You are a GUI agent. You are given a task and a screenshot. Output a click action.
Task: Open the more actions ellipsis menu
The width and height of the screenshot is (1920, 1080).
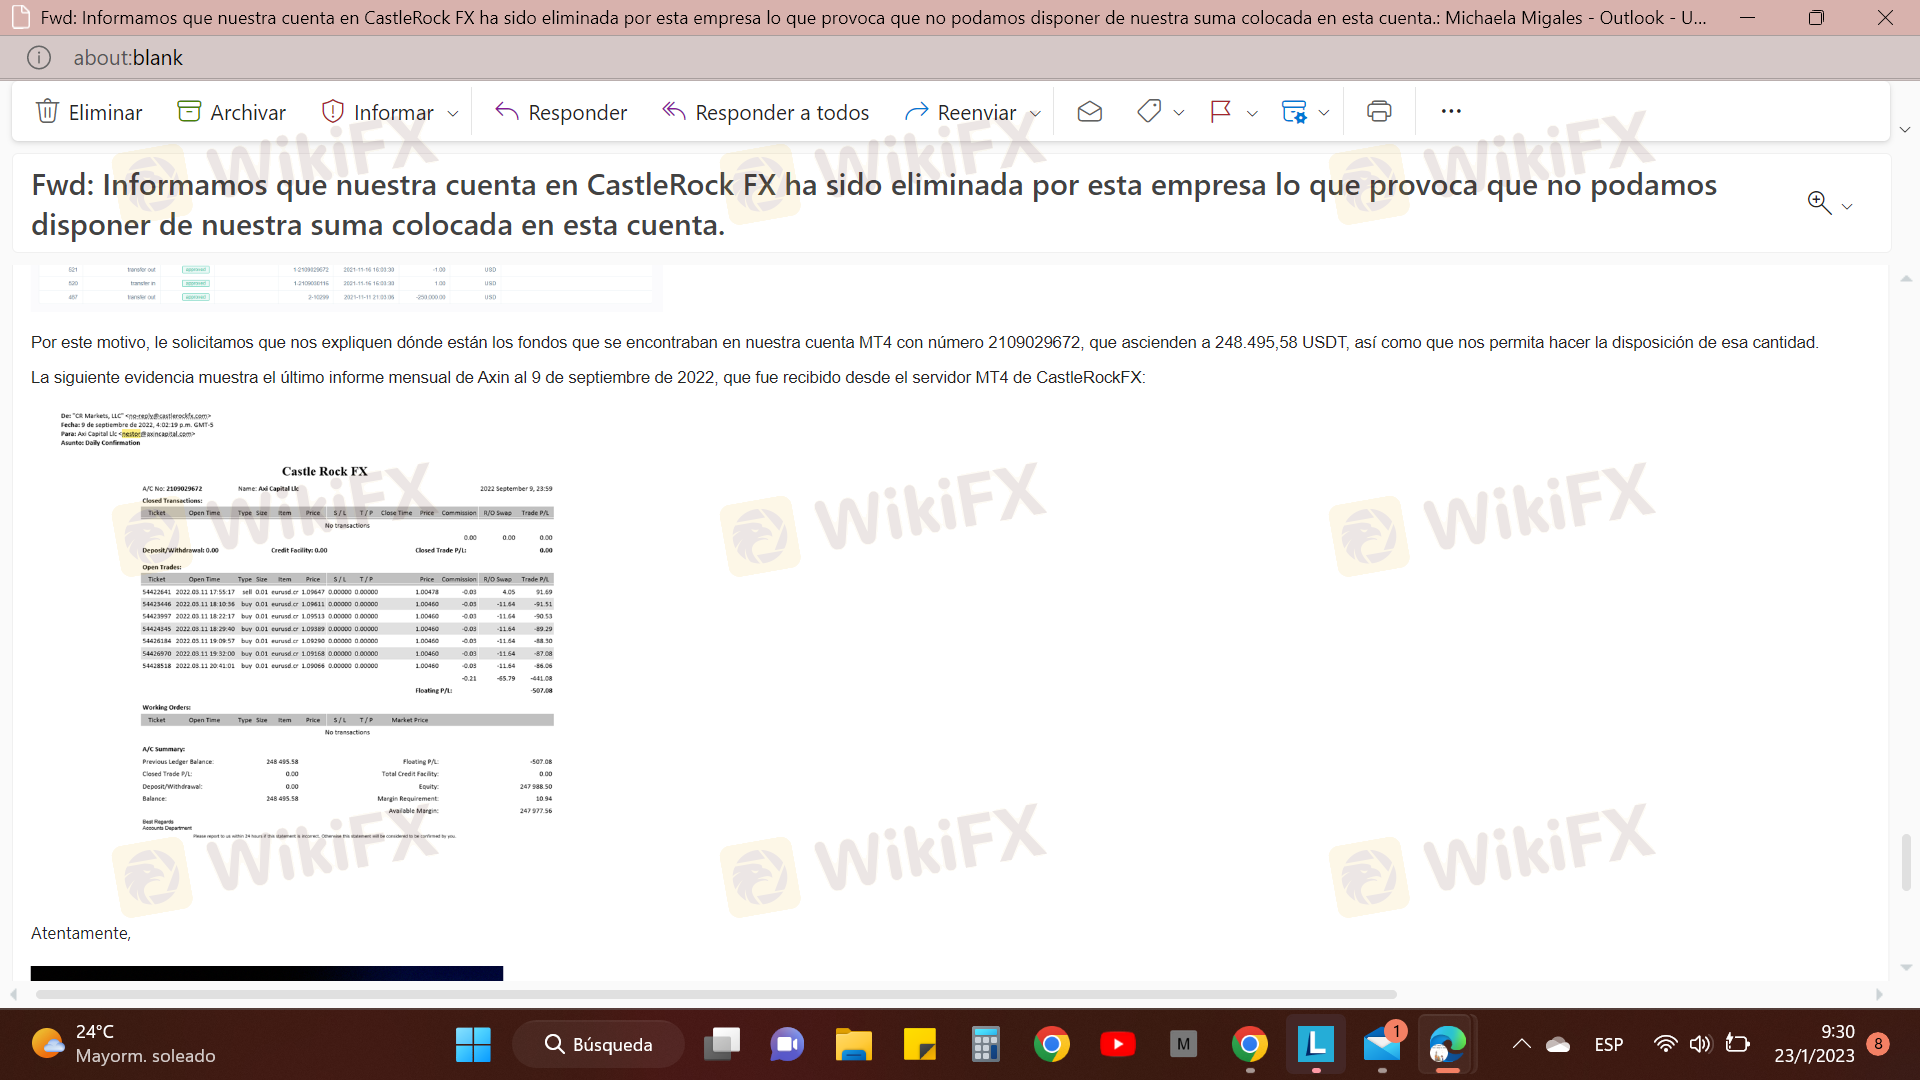click(x=1451, y=111)
